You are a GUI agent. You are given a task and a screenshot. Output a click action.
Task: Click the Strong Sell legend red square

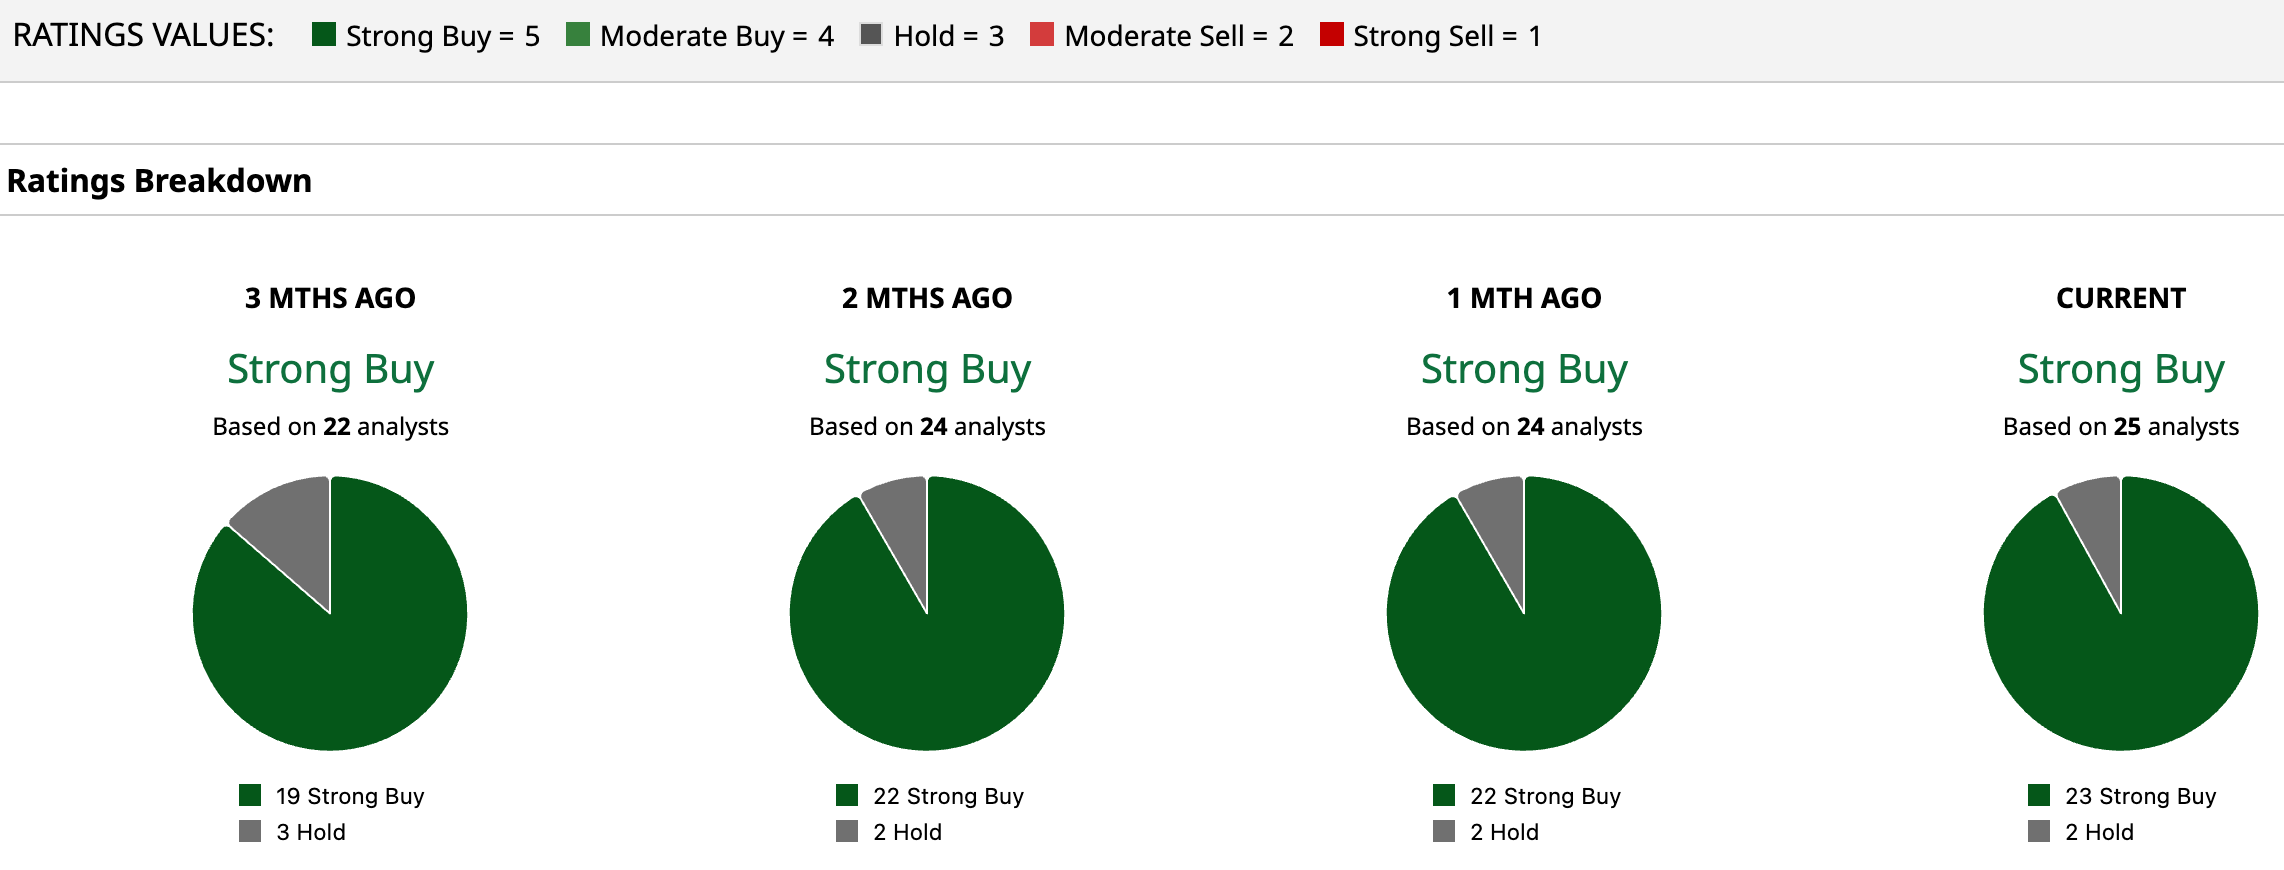pyautogui.click(x=1331, y=35)
